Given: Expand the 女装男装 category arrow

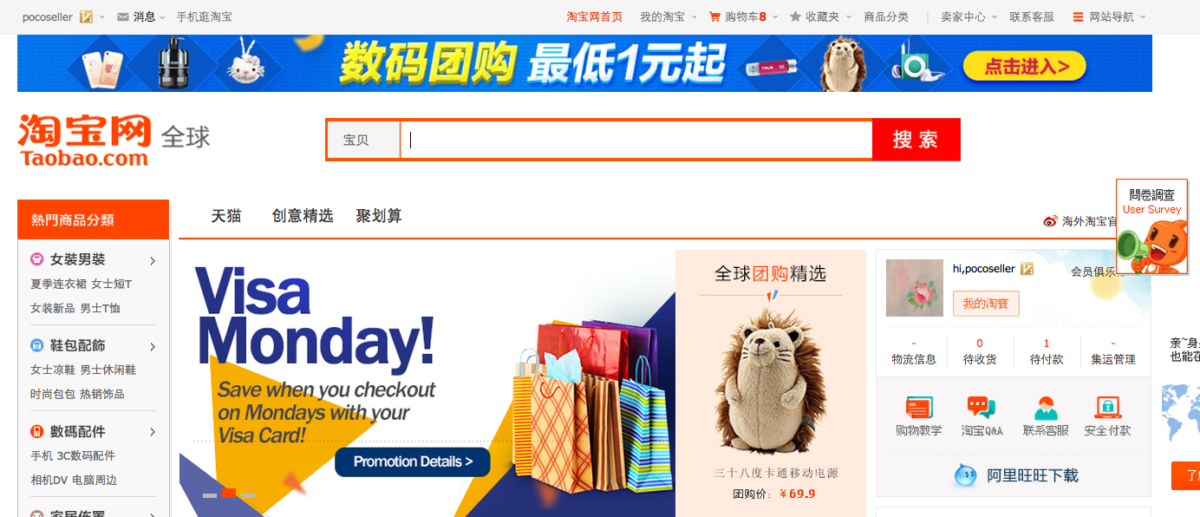Looking at the screenshot, I should [x=153, y=261].
